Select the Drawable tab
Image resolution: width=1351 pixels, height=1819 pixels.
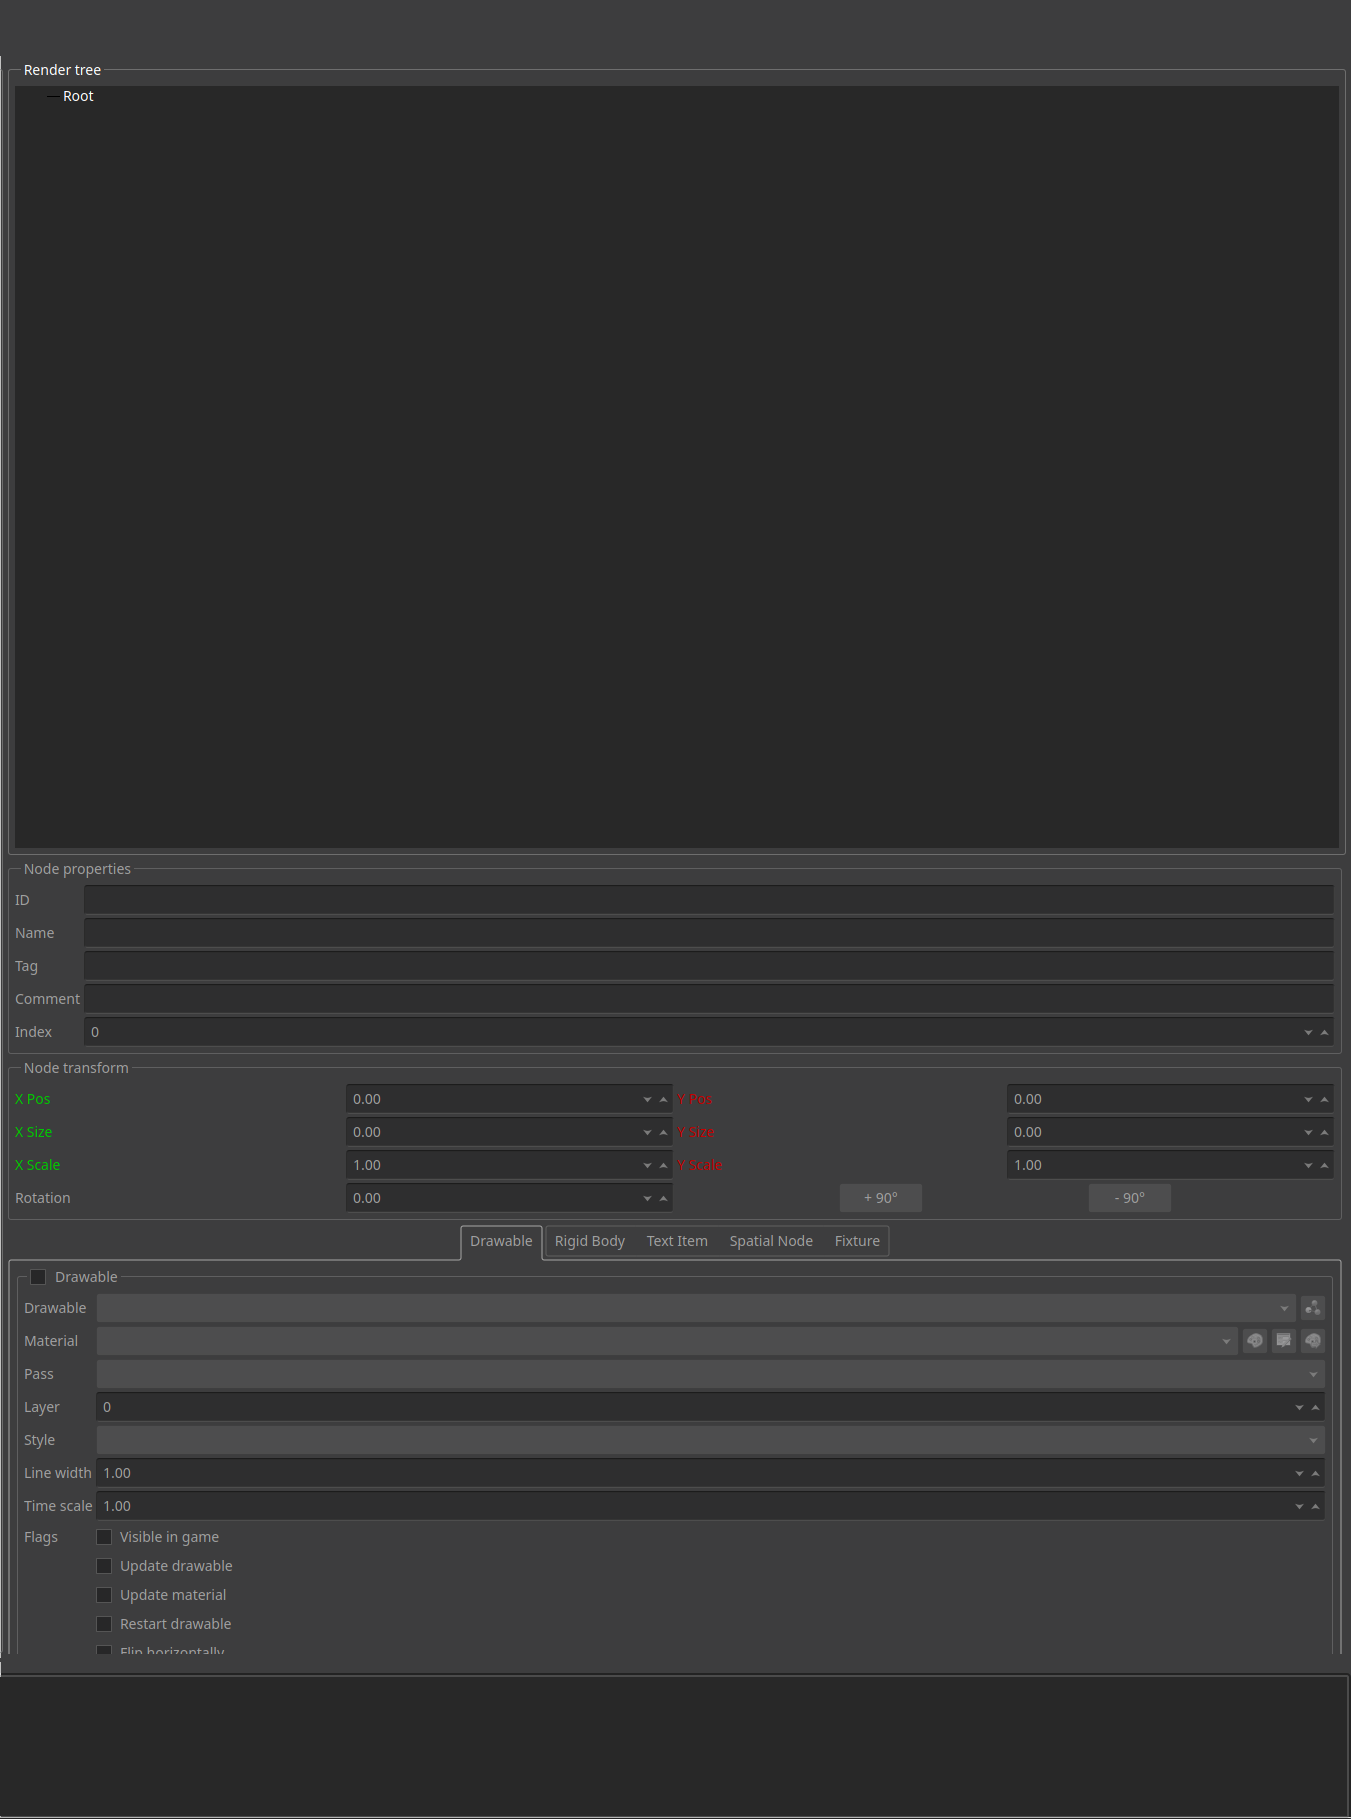coord(501,1241)
